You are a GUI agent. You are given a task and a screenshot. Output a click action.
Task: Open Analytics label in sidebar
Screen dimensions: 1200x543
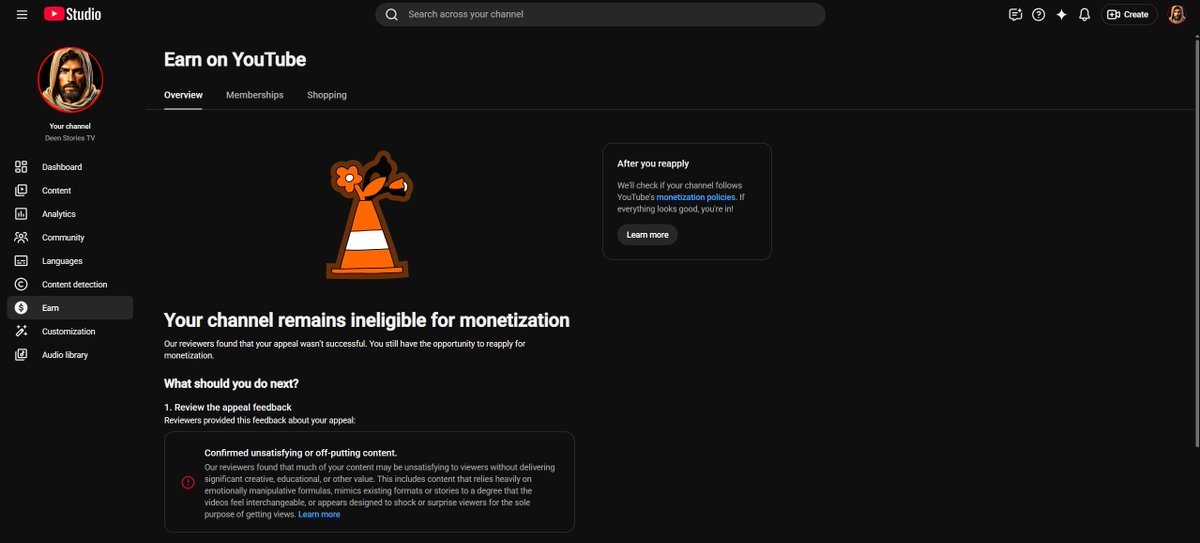point(59,214)
